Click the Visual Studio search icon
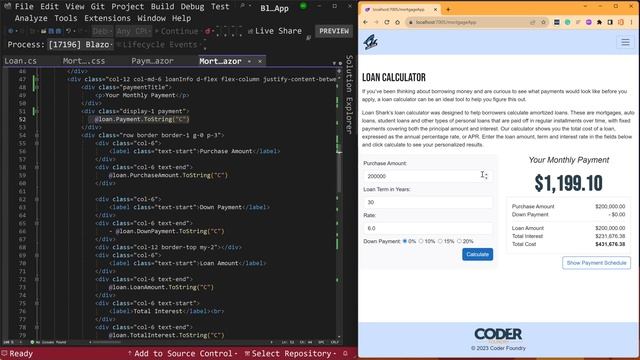The width and height of the screenshot is (640, 360). click(x=243, y=6)
